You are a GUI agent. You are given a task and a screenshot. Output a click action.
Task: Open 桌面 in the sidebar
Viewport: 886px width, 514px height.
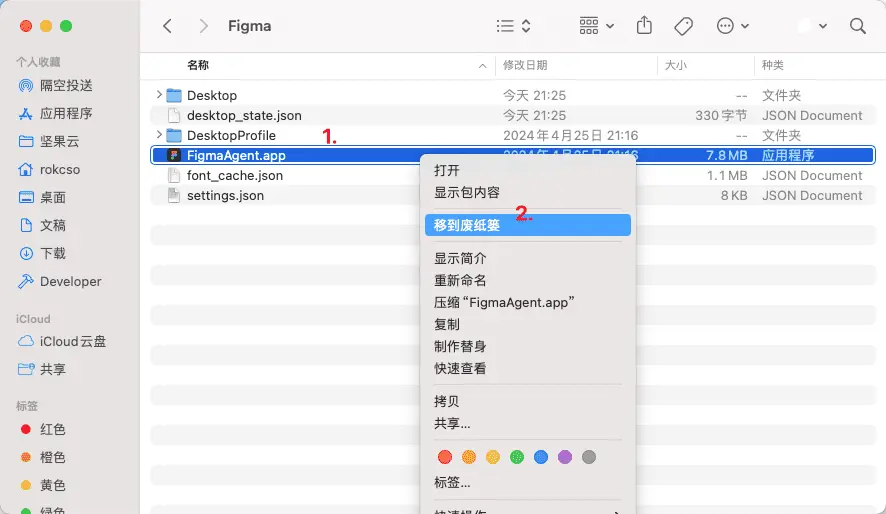(42, 197)
